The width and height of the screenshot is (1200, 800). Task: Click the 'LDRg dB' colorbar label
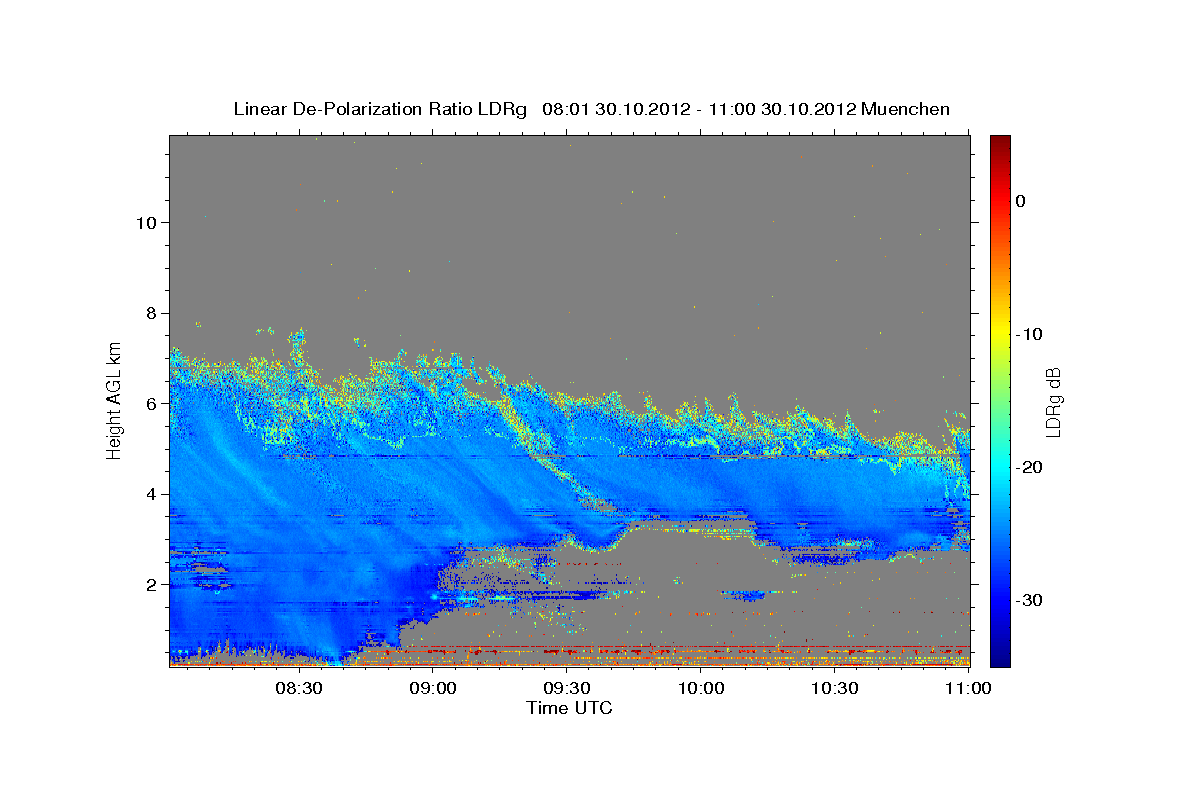1053,401
